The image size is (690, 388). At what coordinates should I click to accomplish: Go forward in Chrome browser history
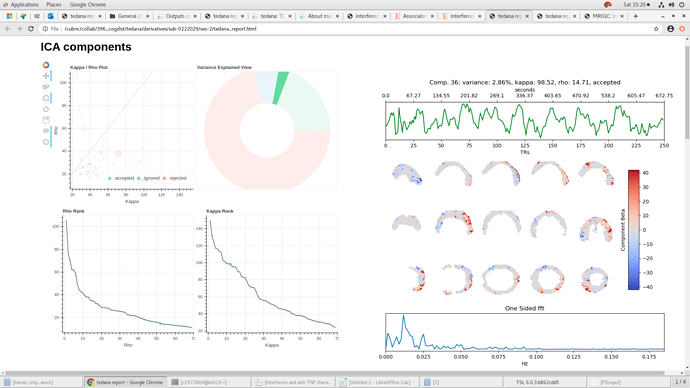coord(19,29)
